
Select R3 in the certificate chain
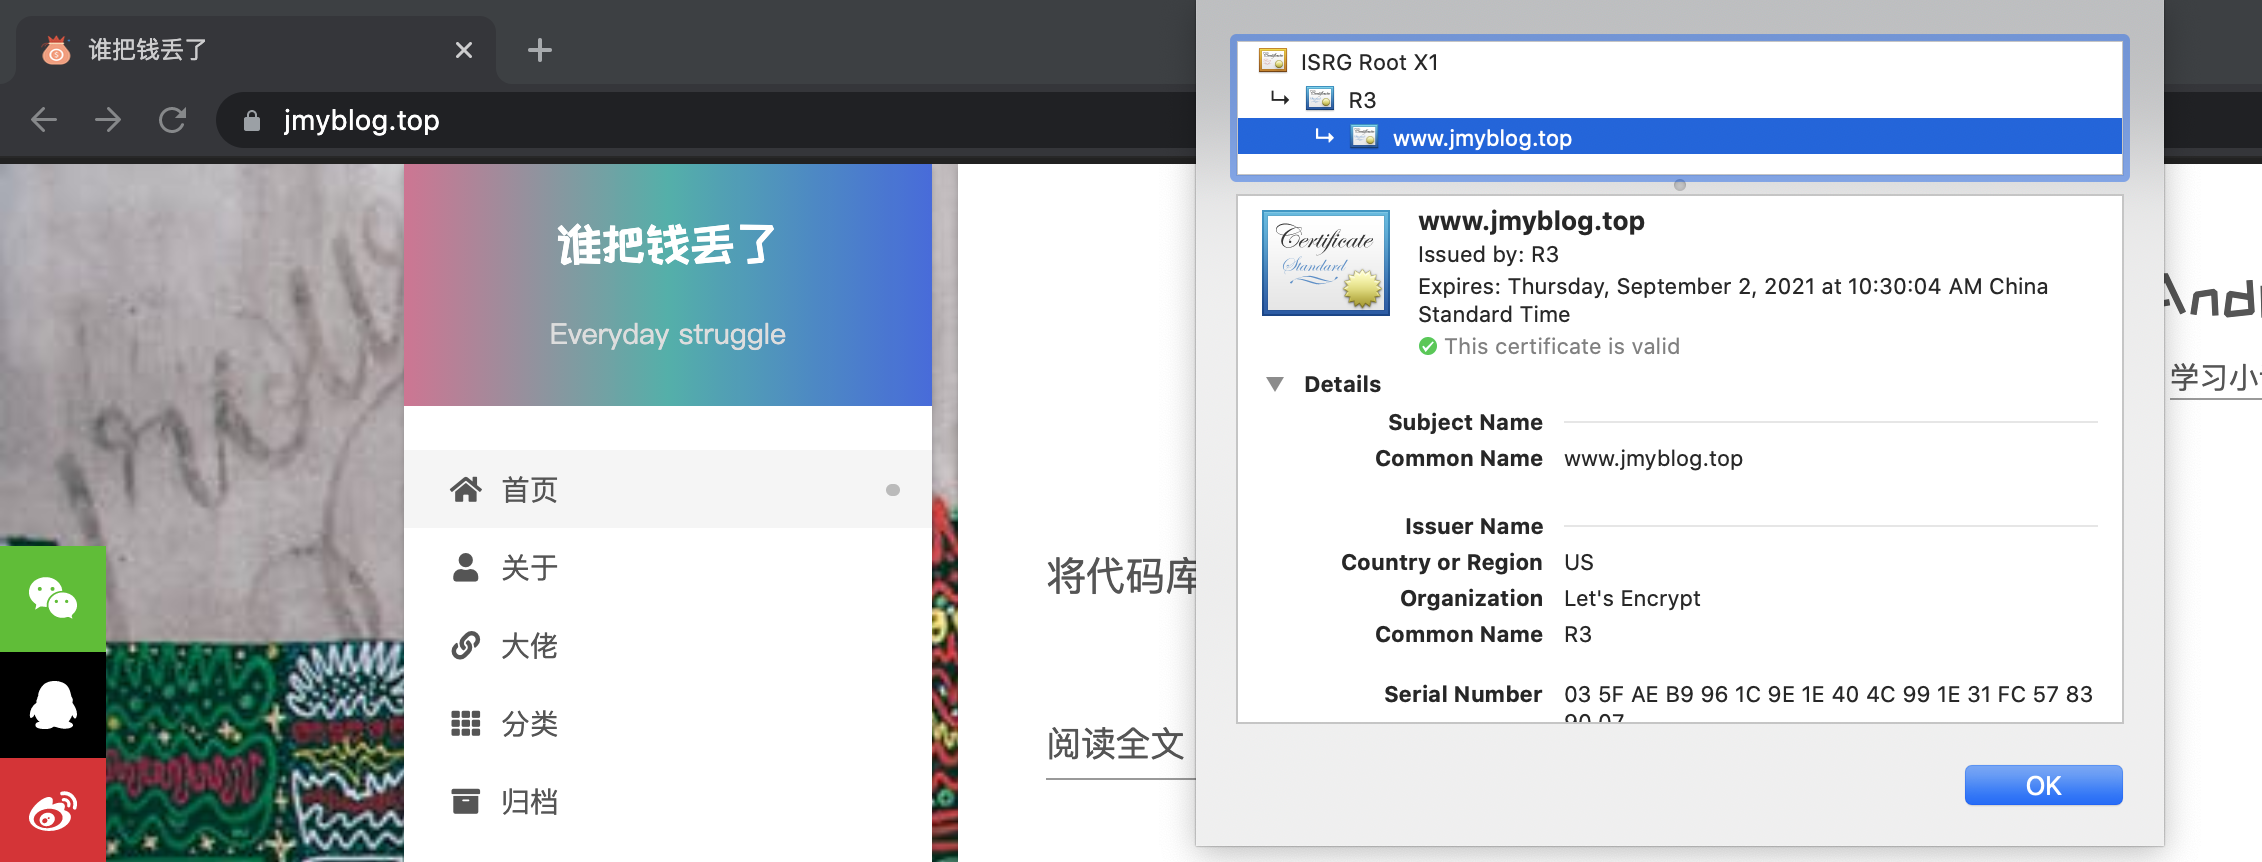pyautogui.click(x=1680, y=100)
